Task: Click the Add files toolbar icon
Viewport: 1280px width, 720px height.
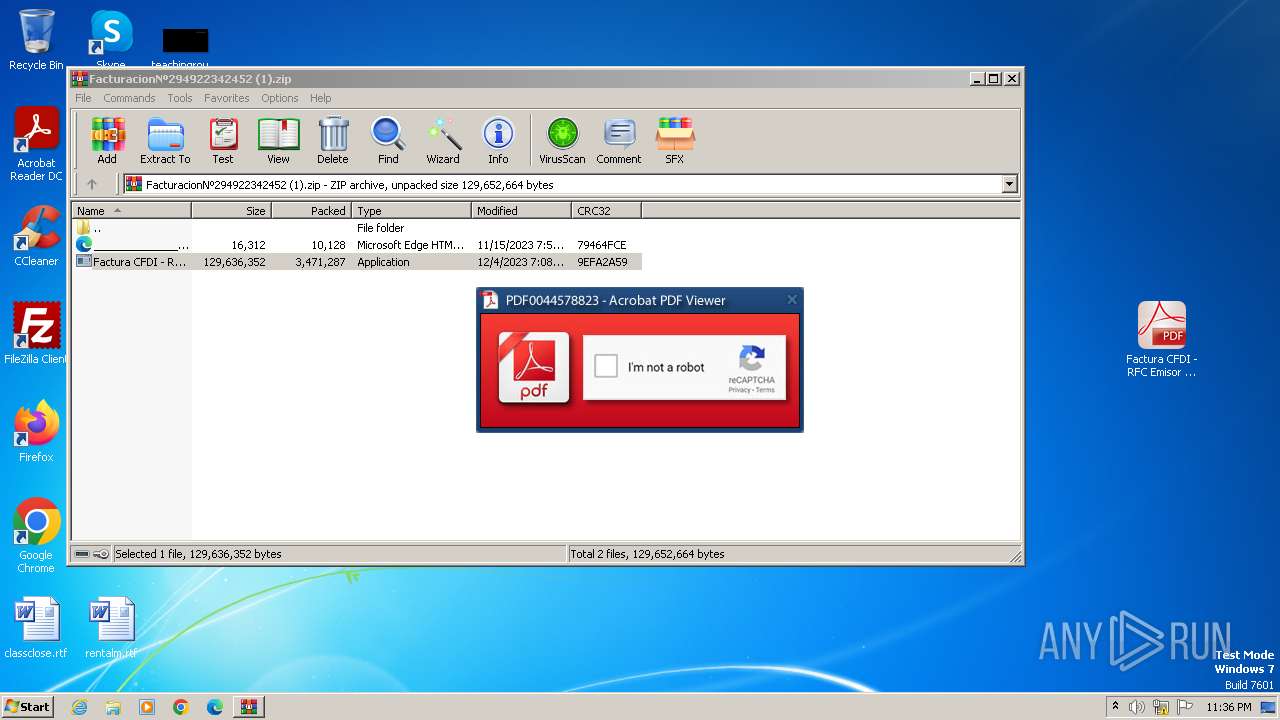Action: (x=107, y=141)
